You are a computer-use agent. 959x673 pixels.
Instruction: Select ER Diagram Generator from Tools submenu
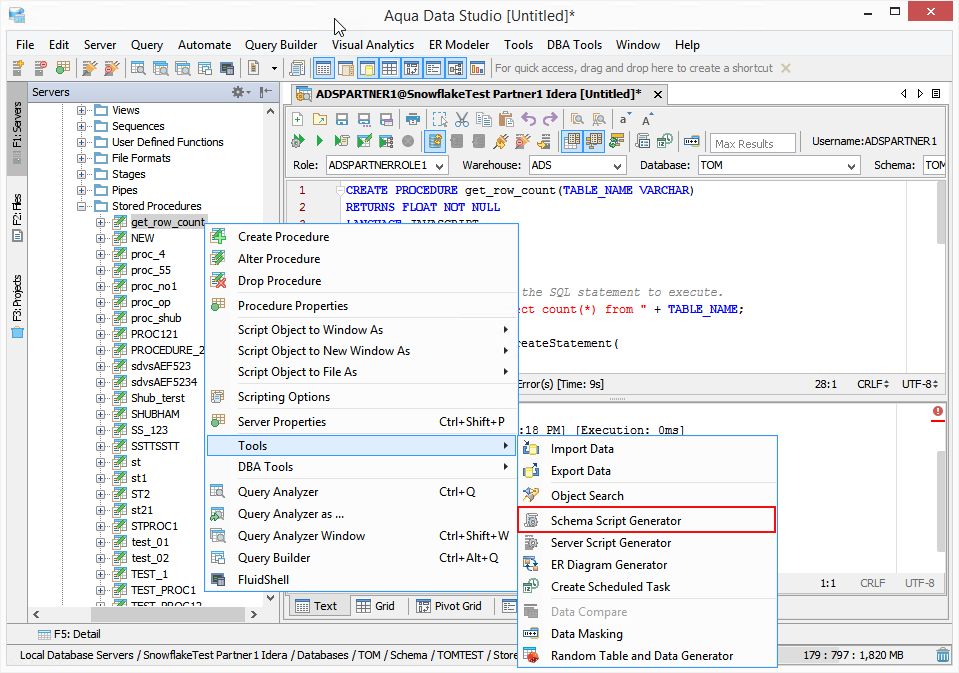pos(647,565)
